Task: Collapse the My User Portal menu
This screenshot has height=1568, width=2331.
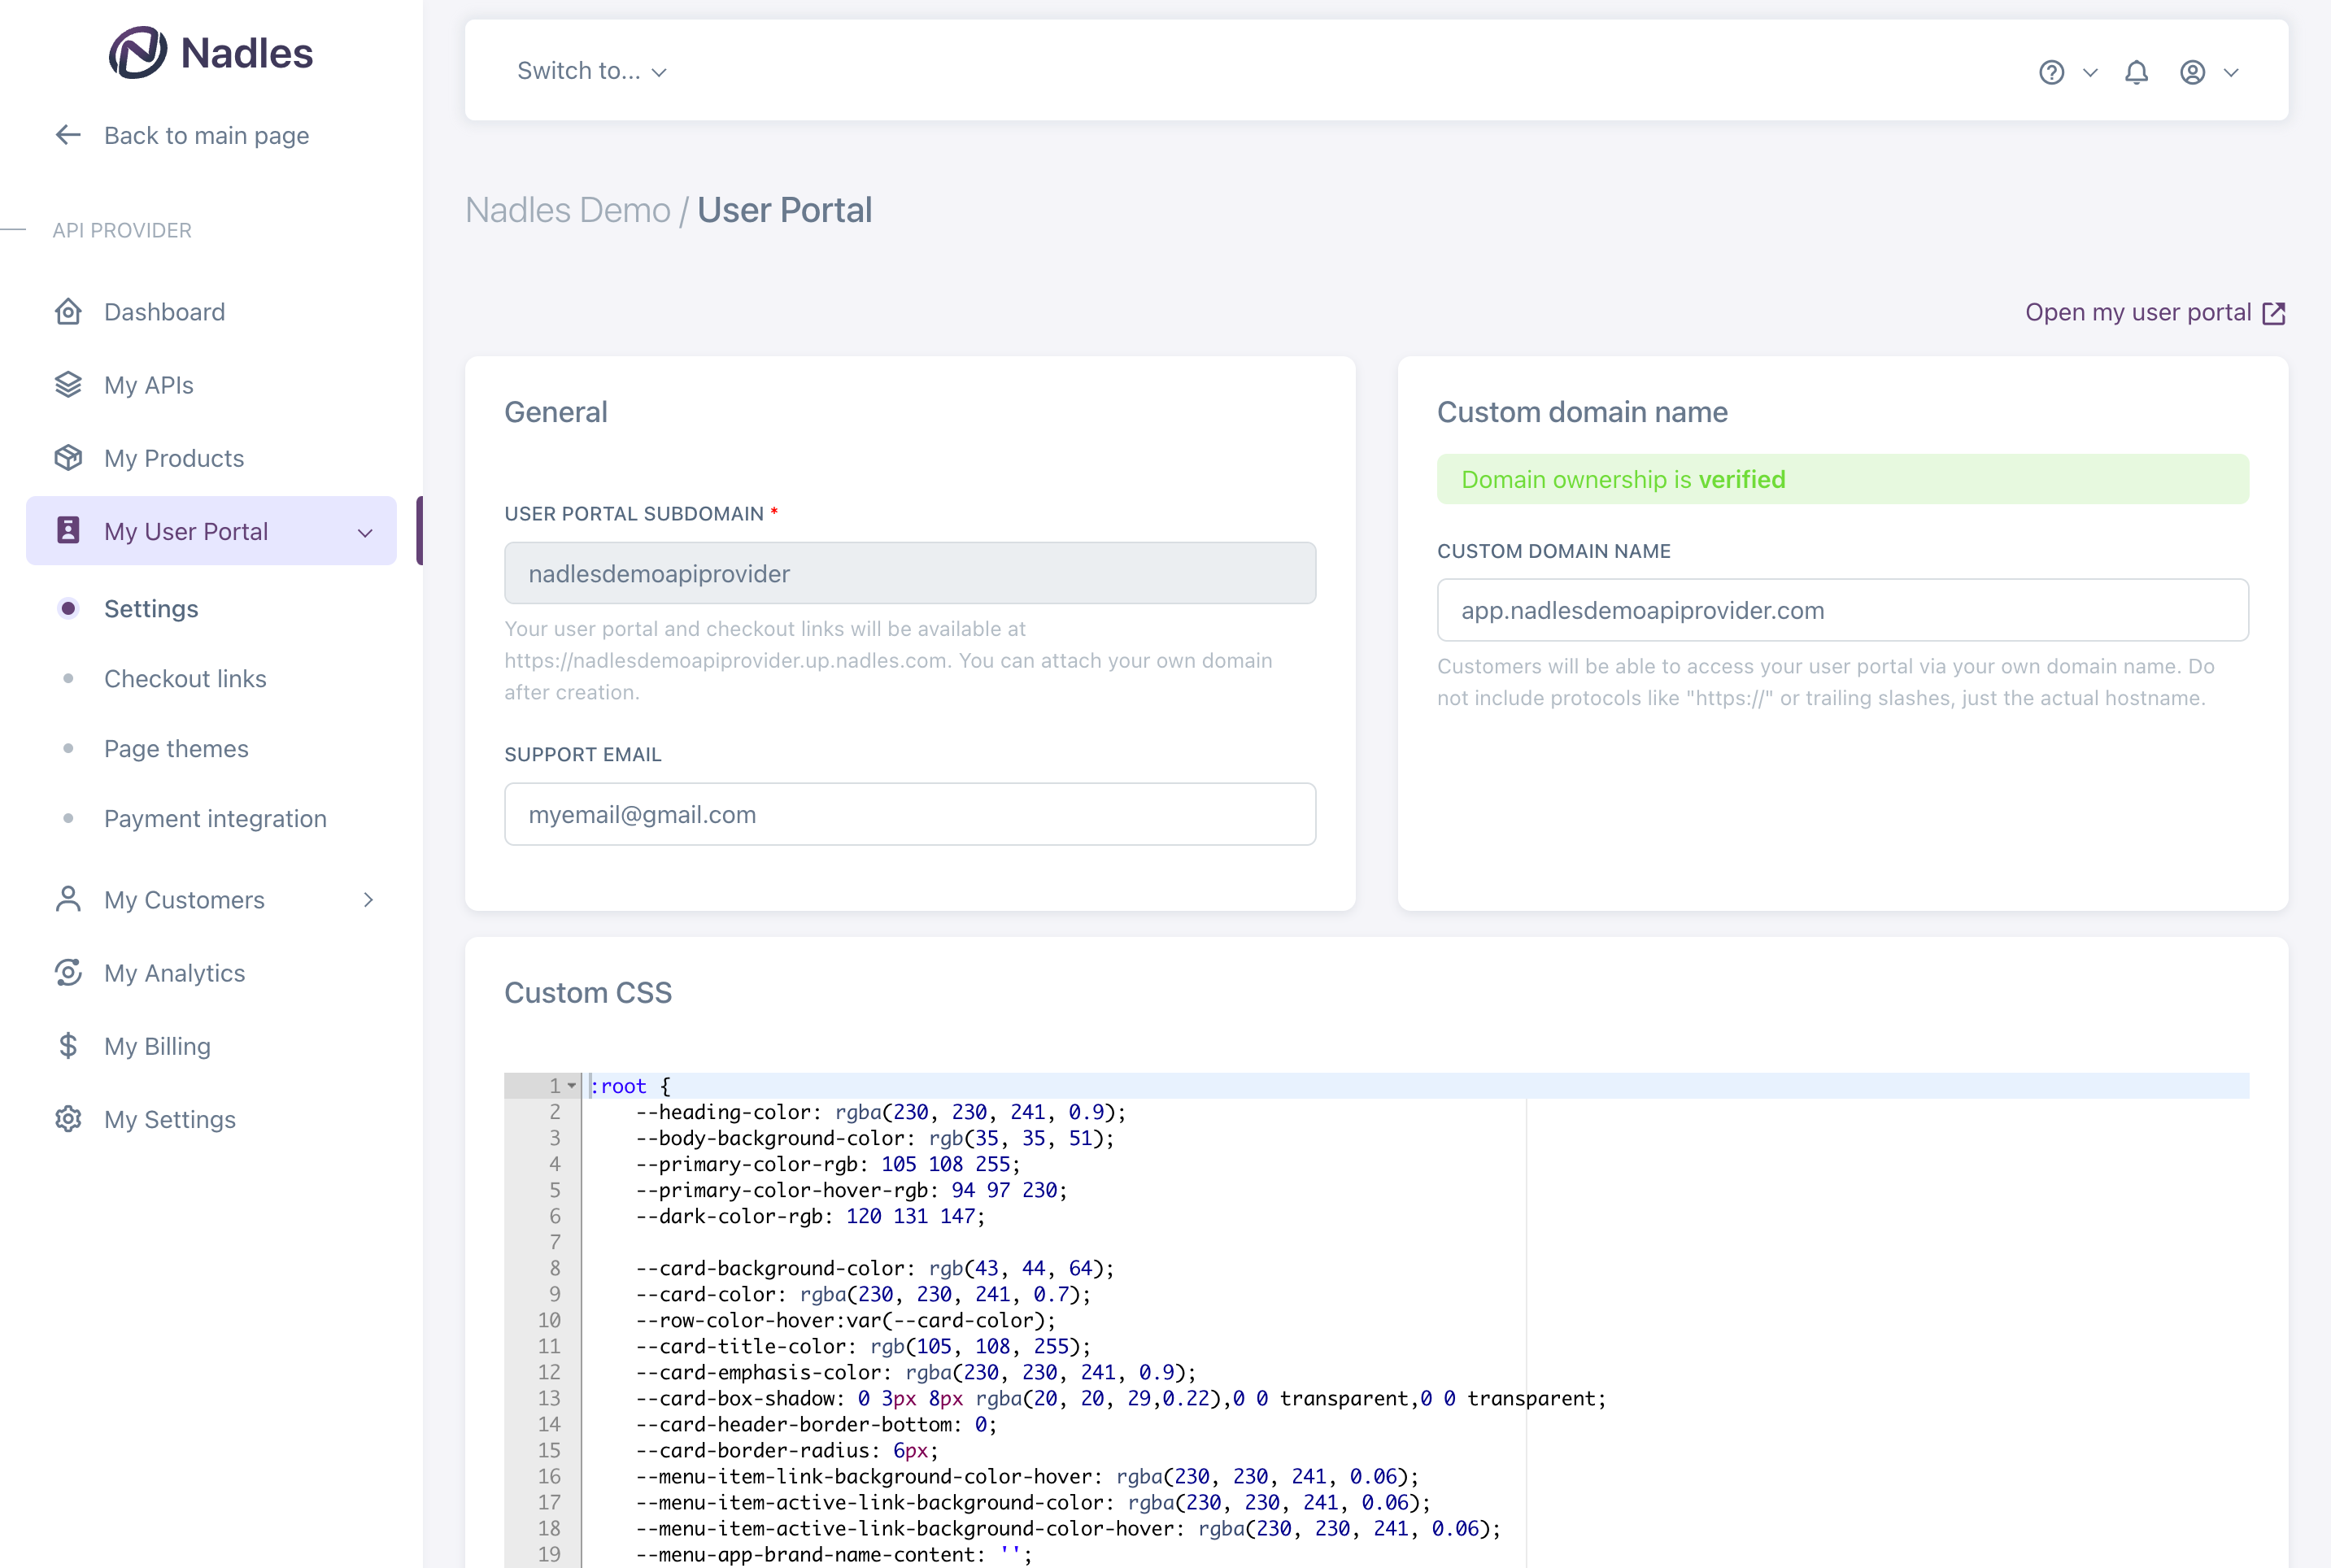Action: point(365,532)
